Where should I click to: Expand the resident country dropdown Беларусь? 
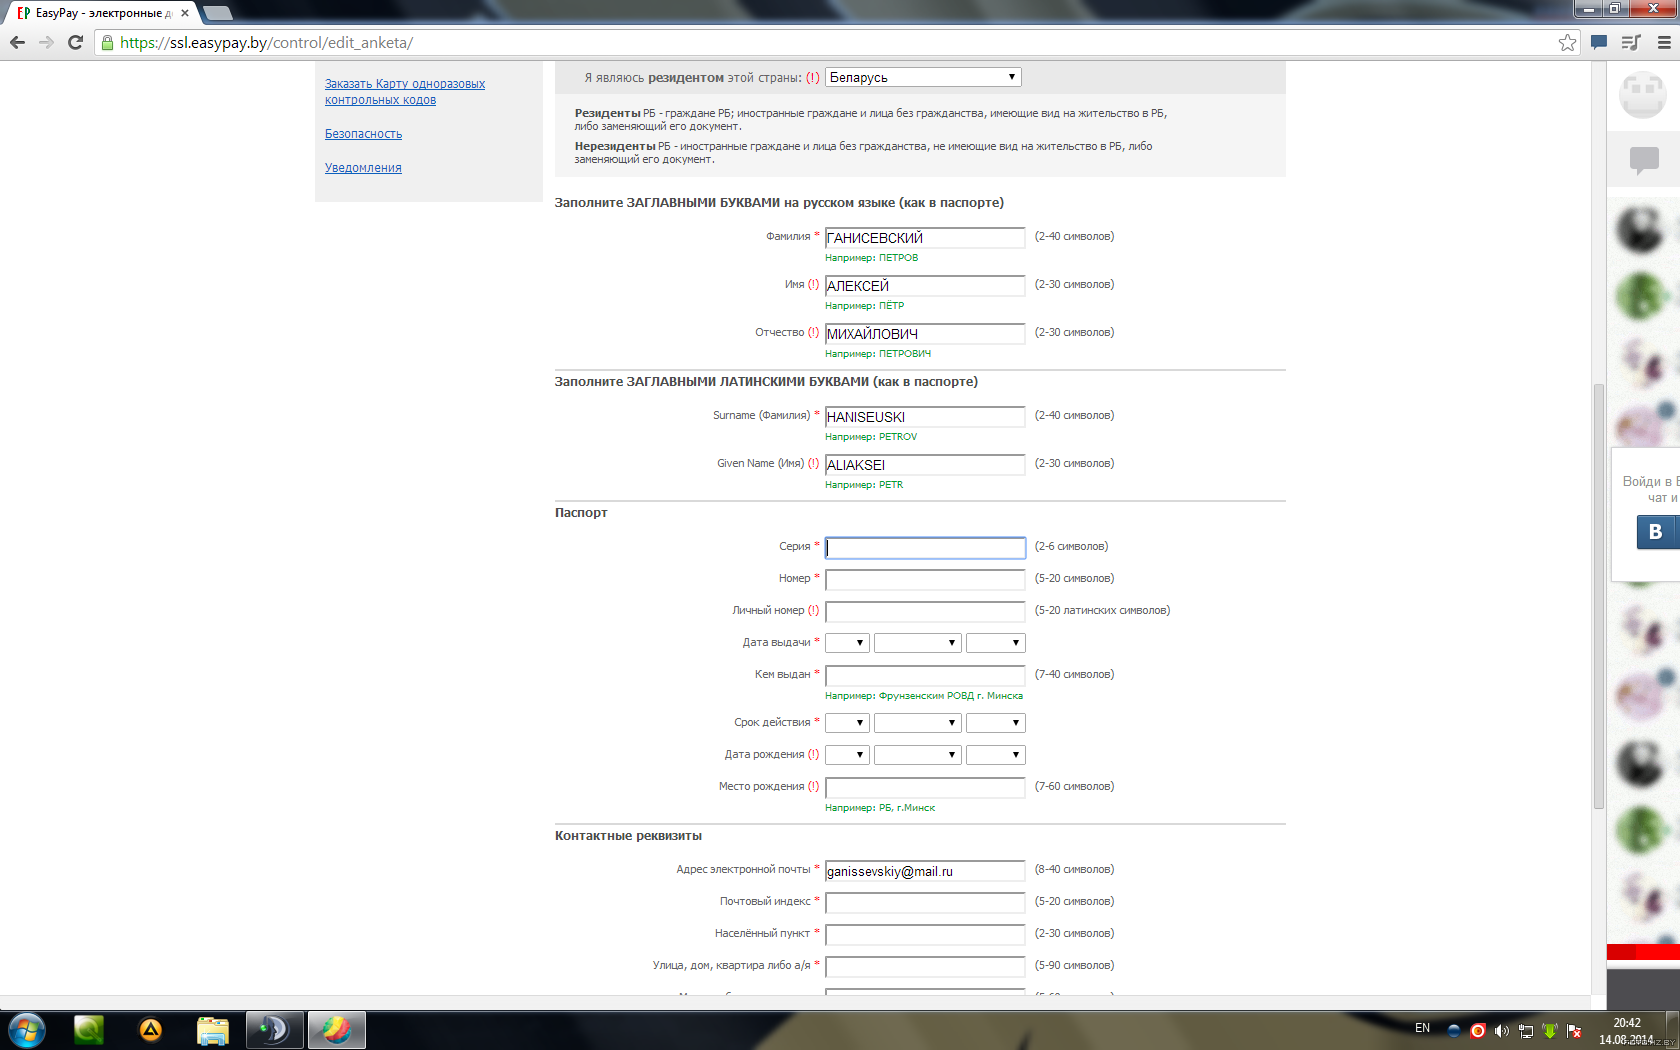click(x=922, y=78)
